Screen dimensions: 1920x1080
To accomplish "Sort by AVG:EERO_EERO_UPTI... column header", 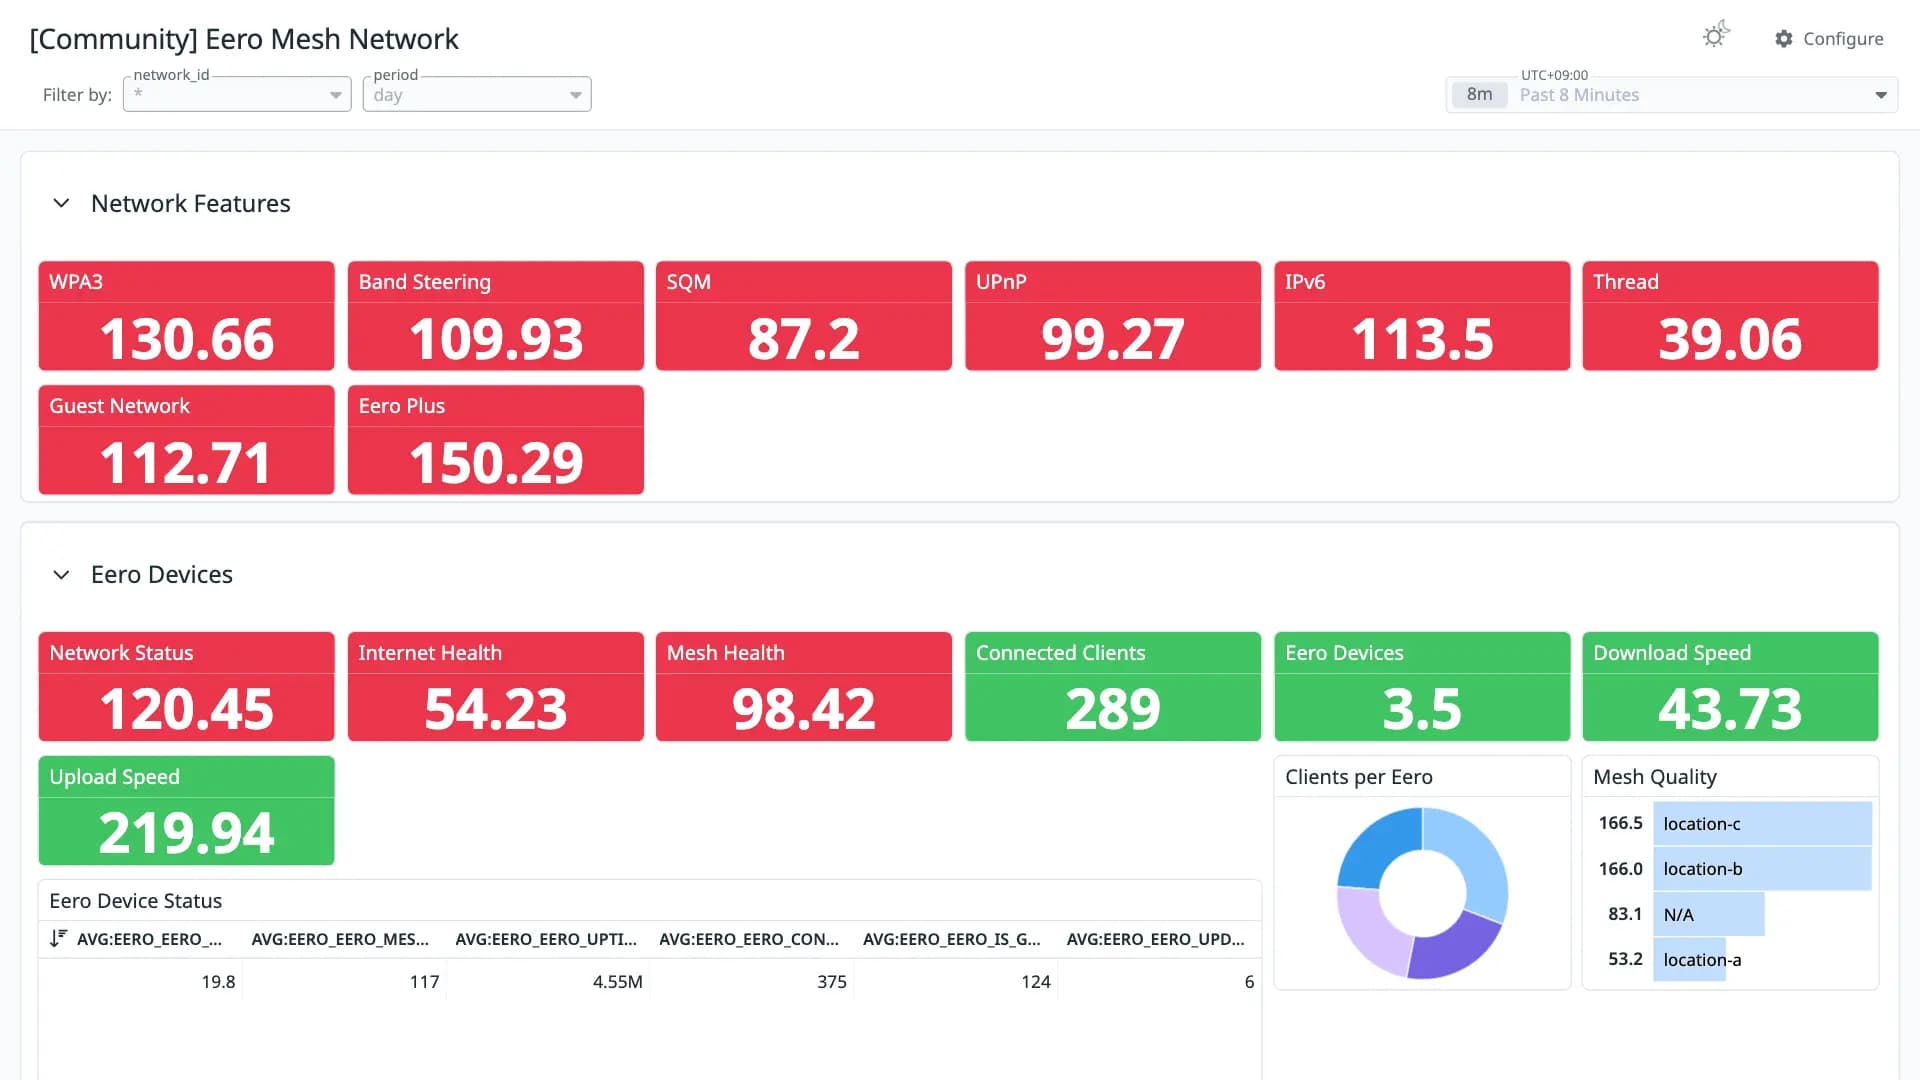I will pyautogui.click(x=546, y=939).
